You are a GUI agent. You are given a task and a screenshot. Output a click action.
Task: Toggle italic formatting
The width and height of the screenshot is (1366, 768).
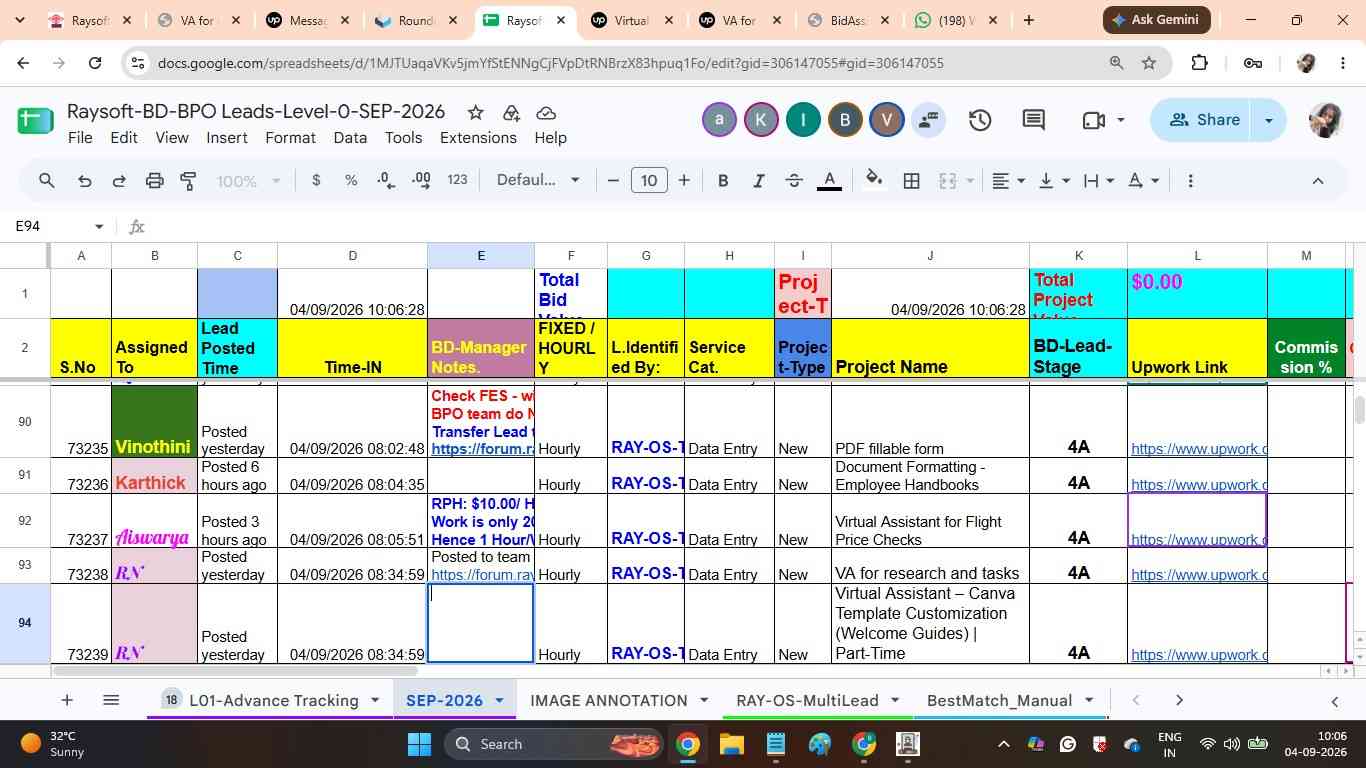pos(759,181)
